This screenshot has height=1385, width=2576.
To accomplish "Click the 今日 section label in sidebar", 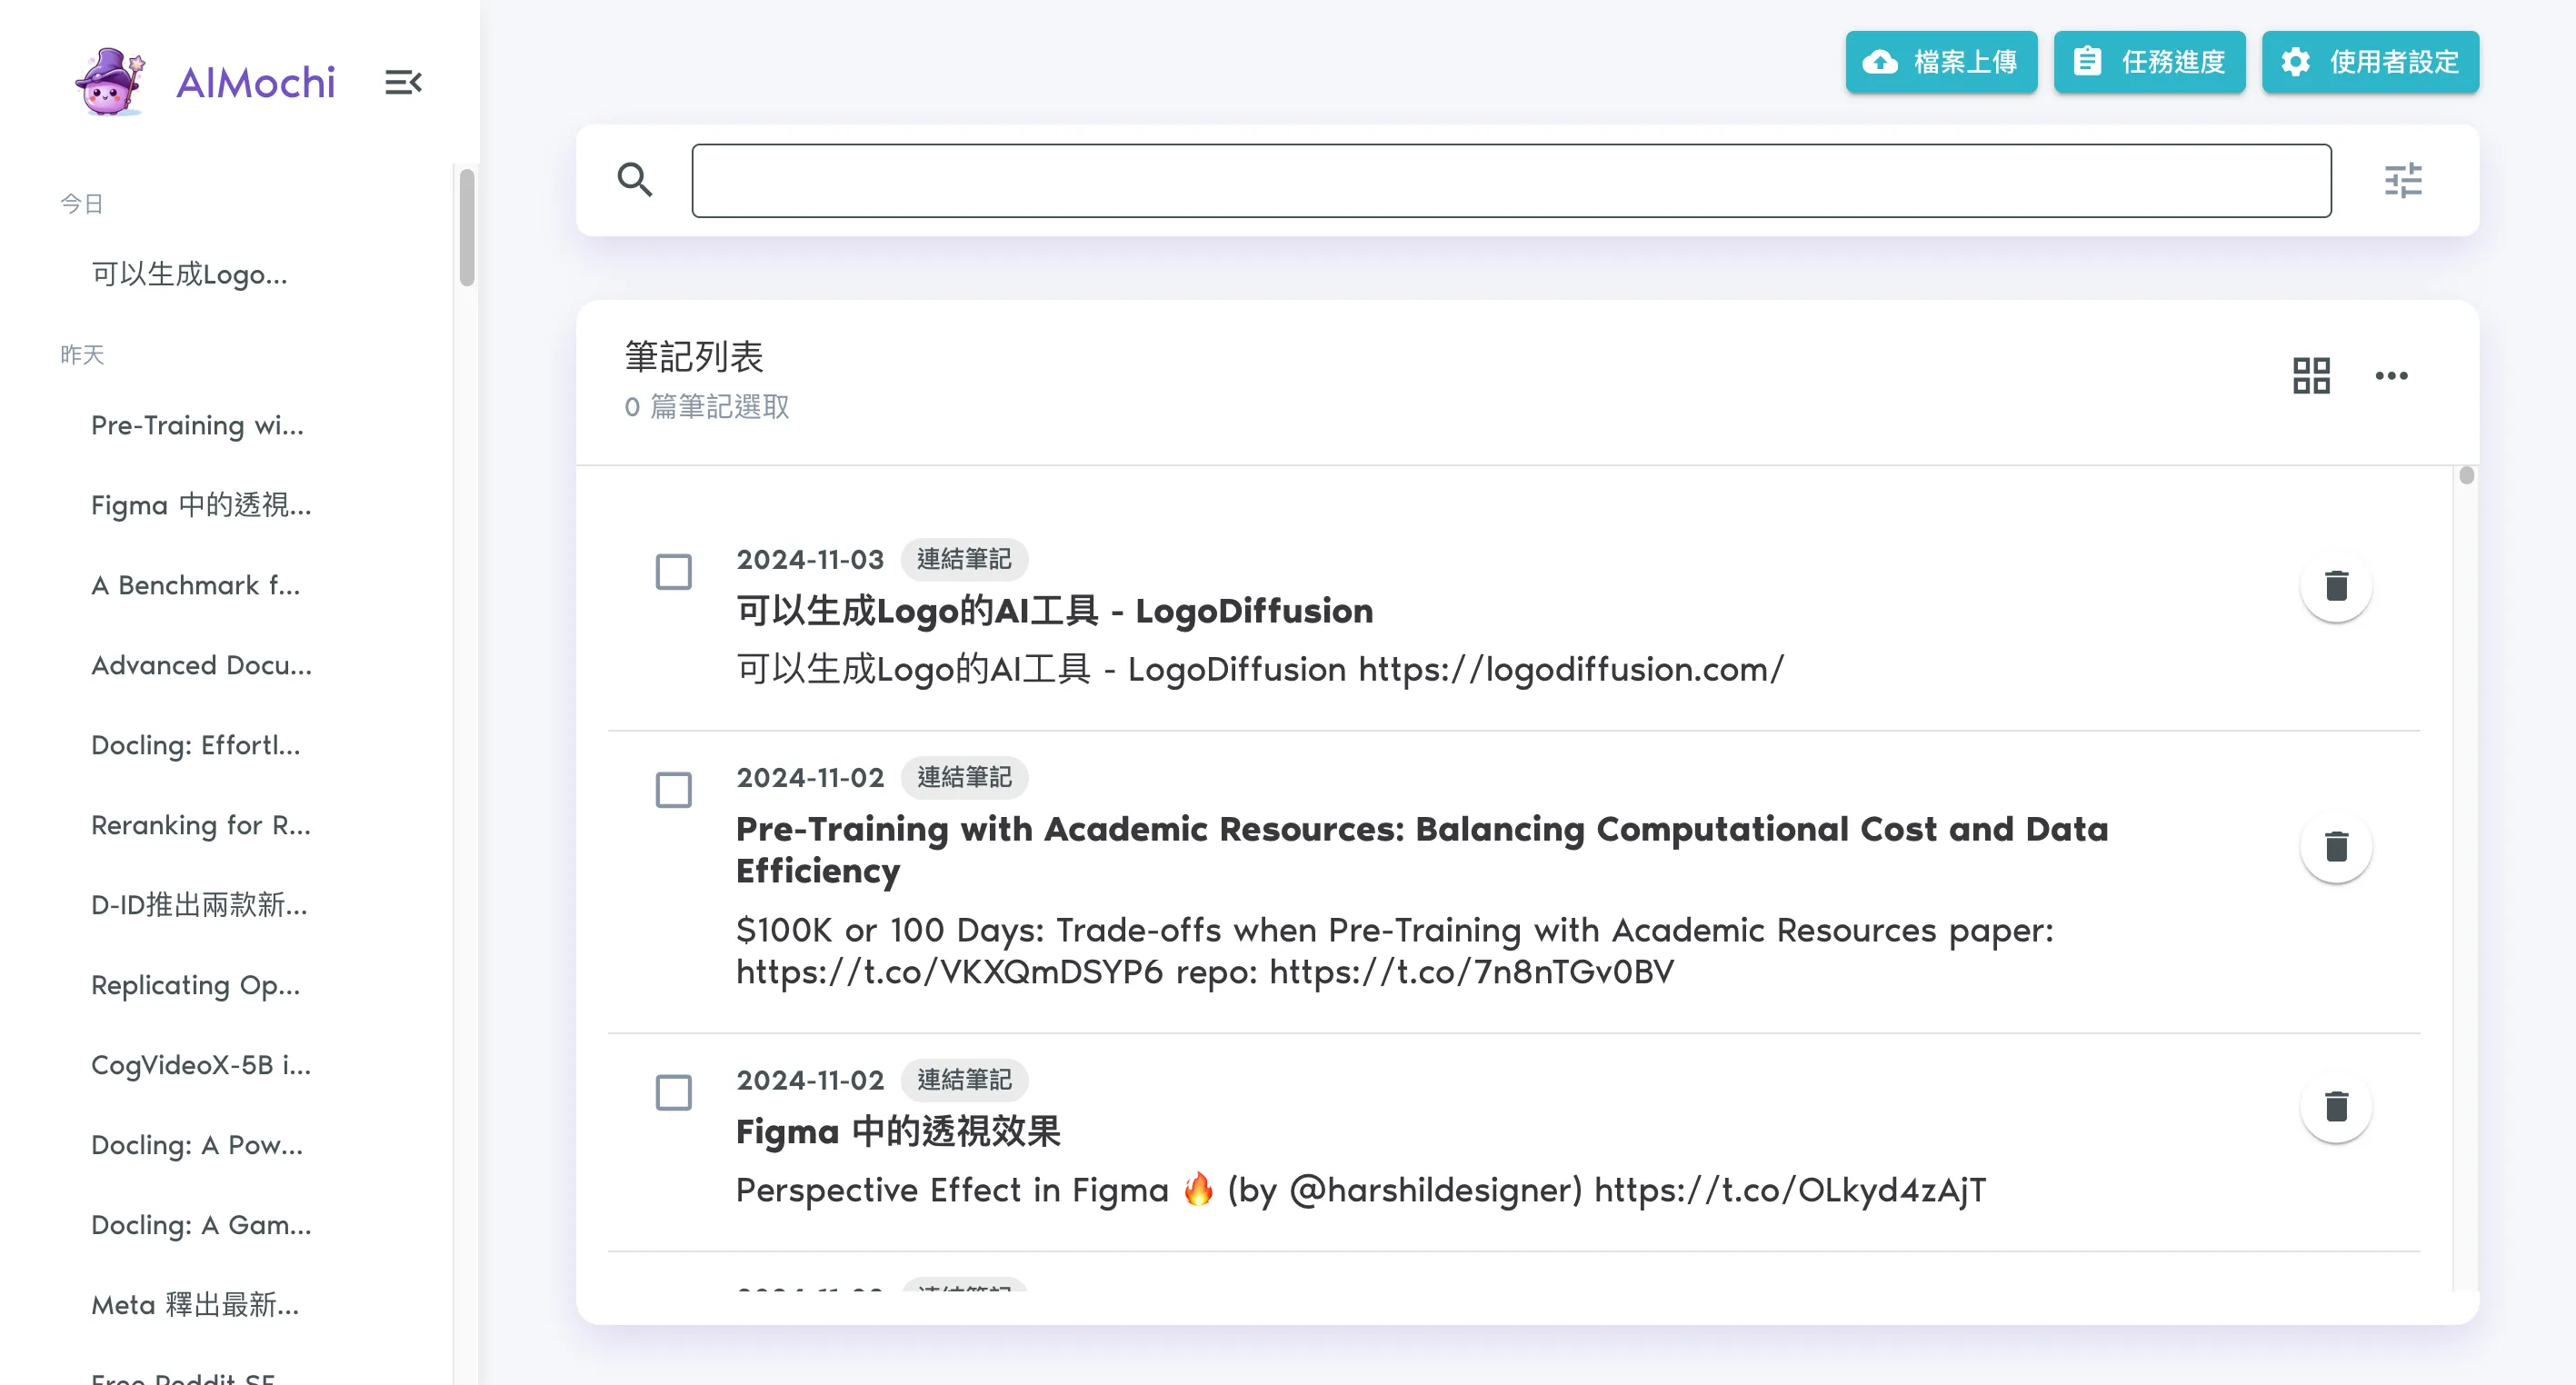I will (82, 204).
